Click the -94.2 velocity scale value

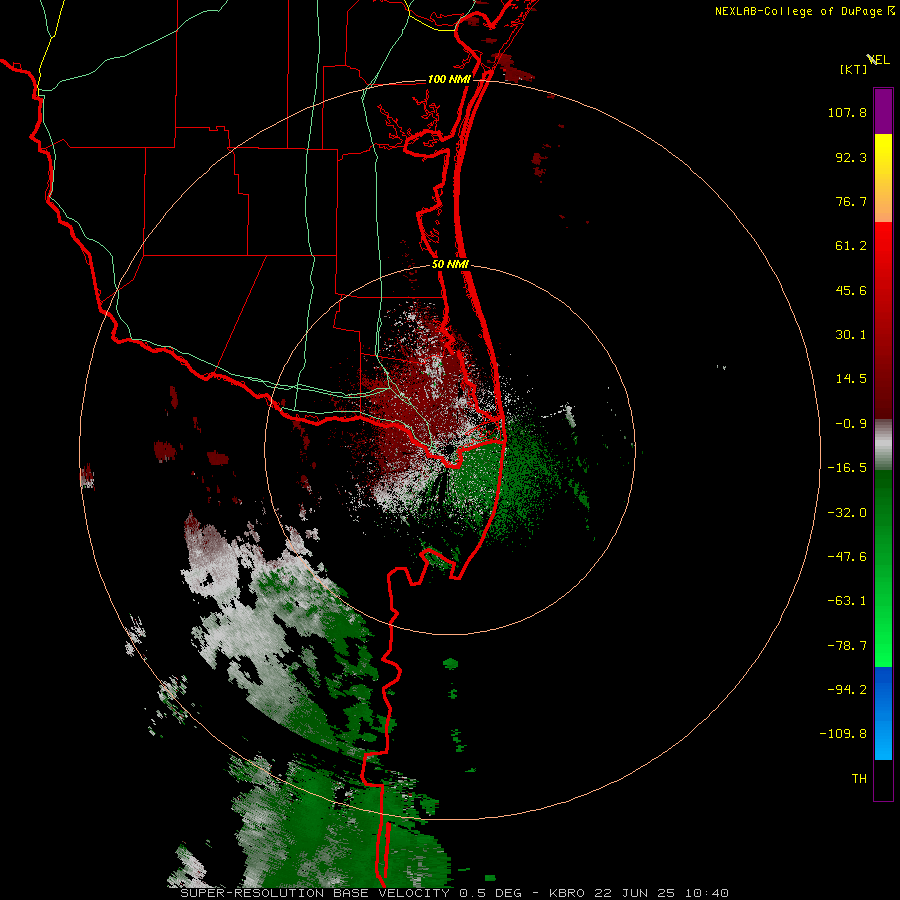[x=847, y=689]
